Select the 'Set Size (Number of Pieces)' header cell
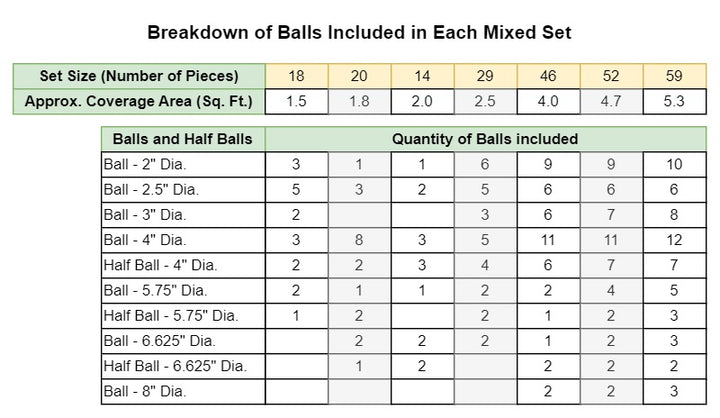Viewport: 720px width, 418px height. coord(139,76)
